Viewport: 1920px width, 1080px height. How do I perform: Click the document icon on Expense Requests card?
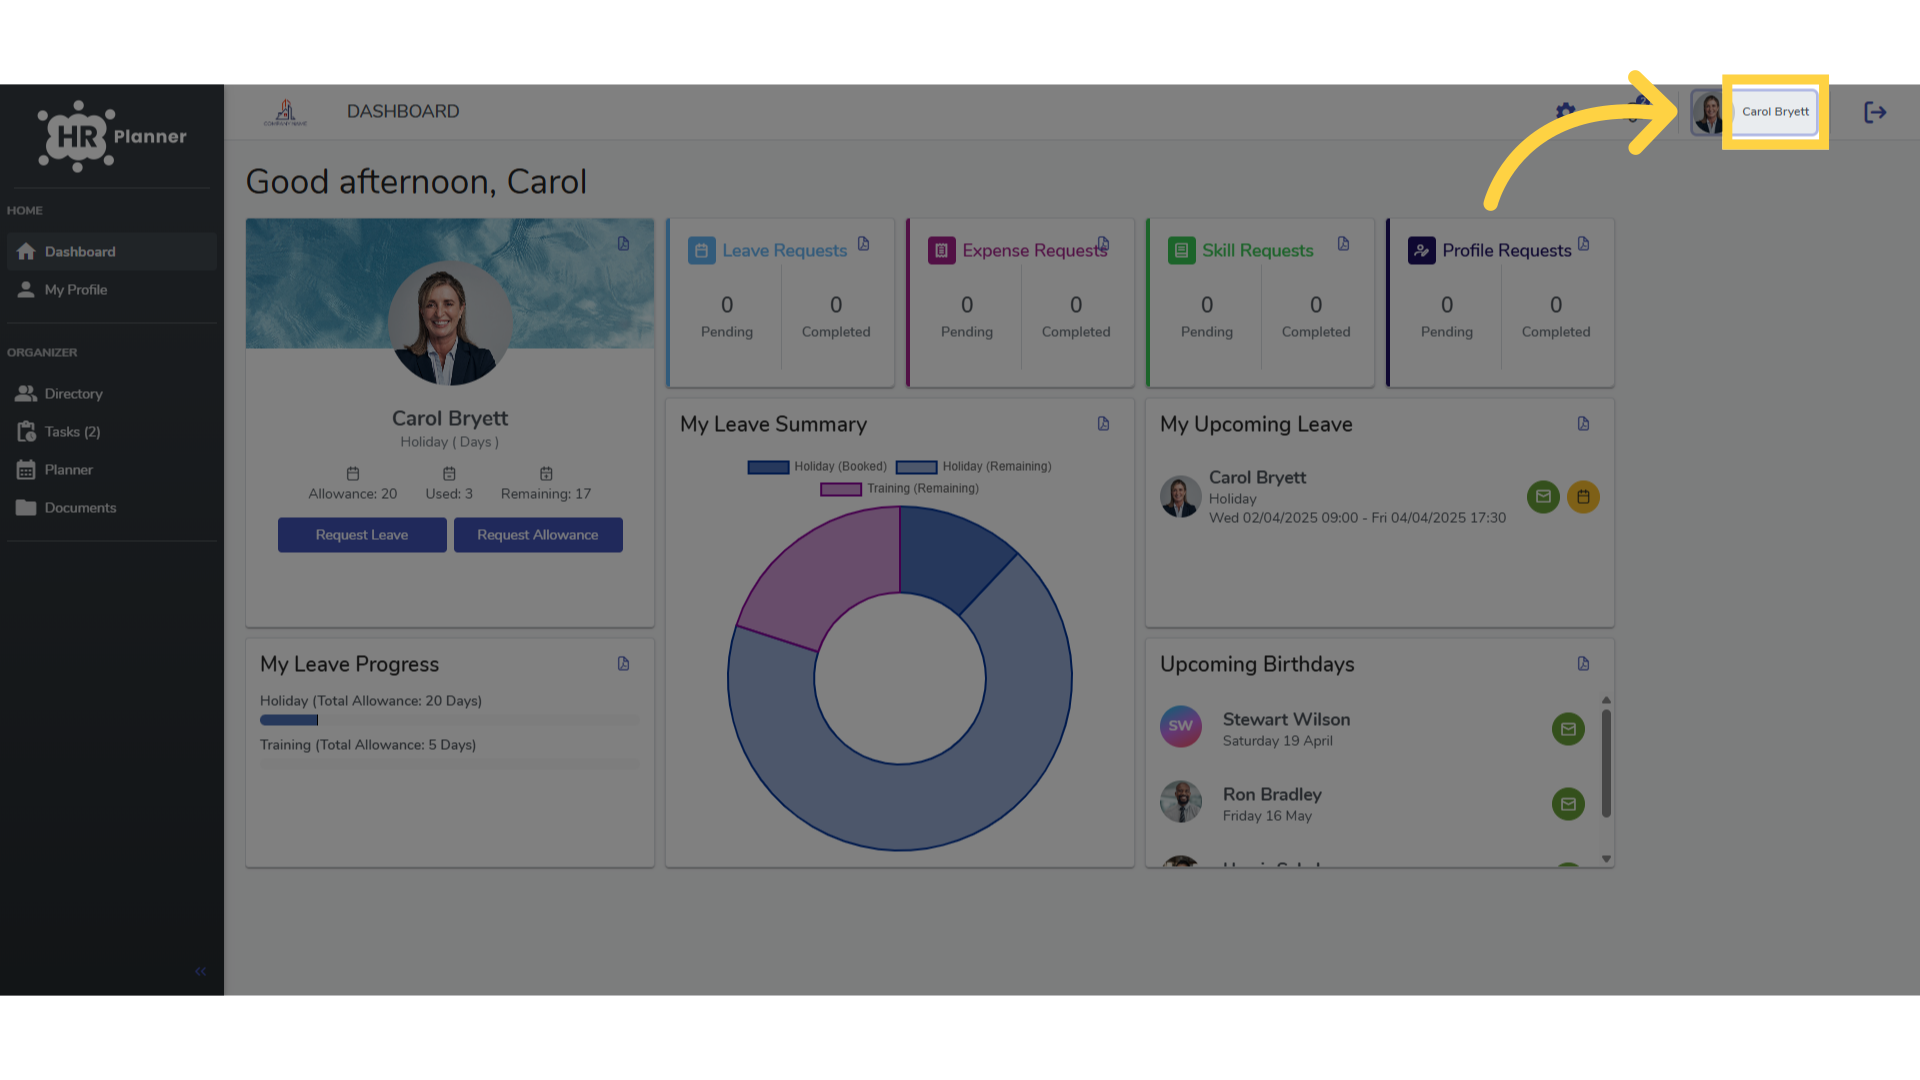click(1103, 244)
